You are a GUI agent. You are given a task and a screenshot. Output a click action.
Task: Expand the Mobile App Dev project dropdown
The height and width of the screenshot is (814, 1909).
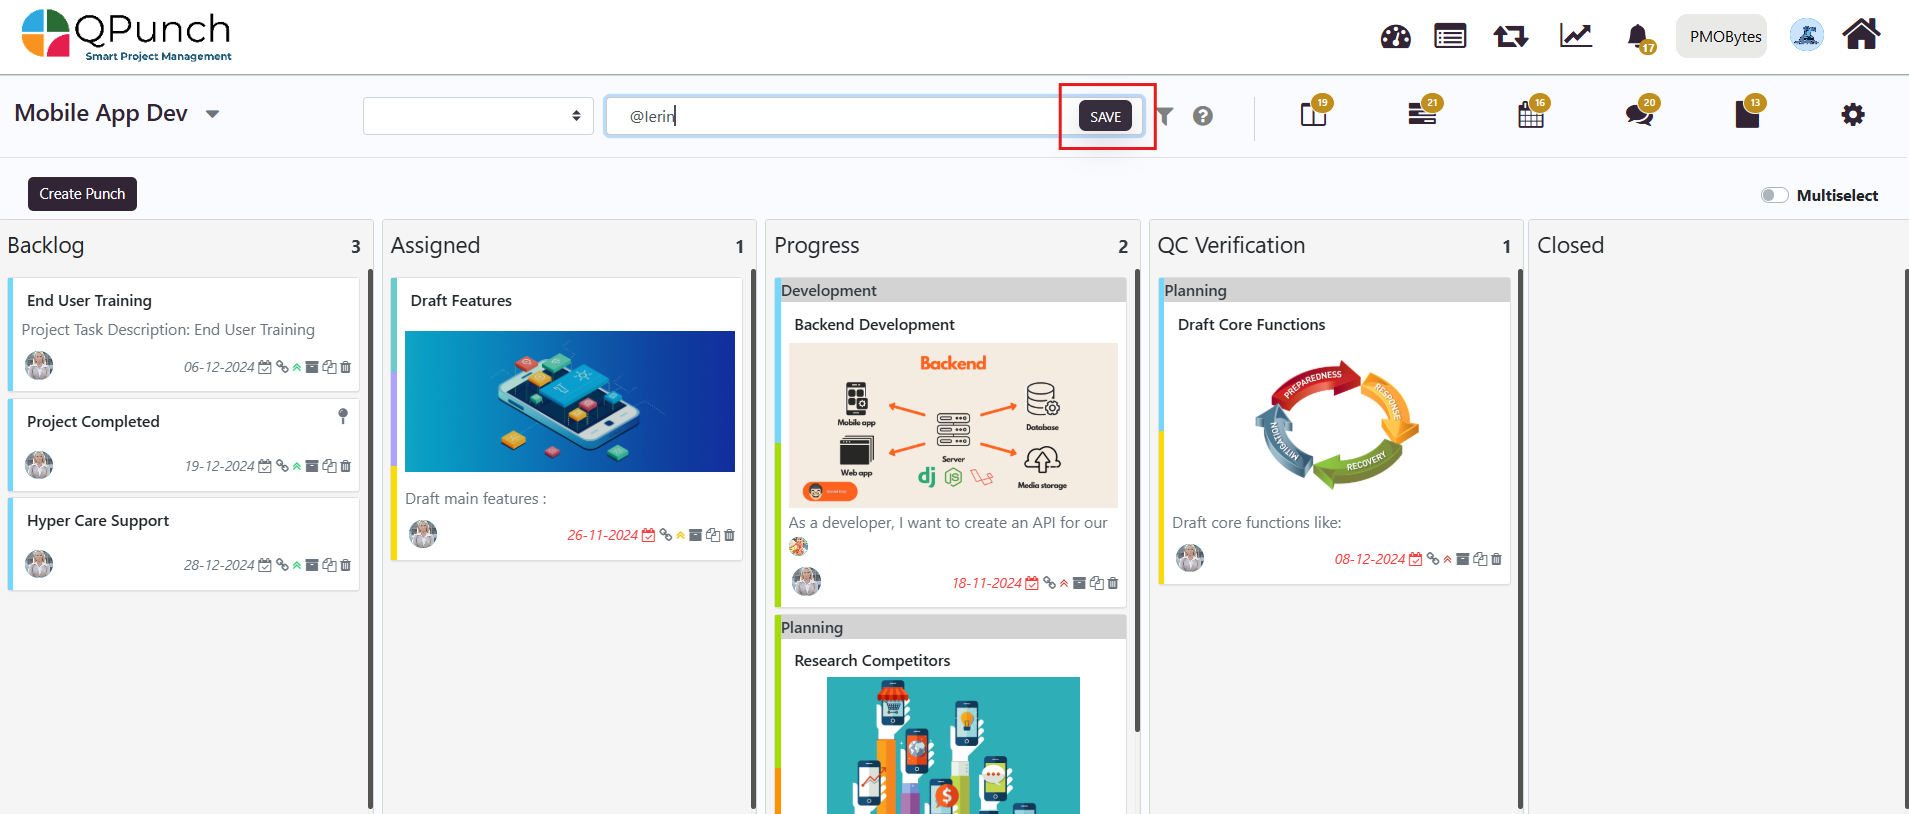[x=212, y=114]
